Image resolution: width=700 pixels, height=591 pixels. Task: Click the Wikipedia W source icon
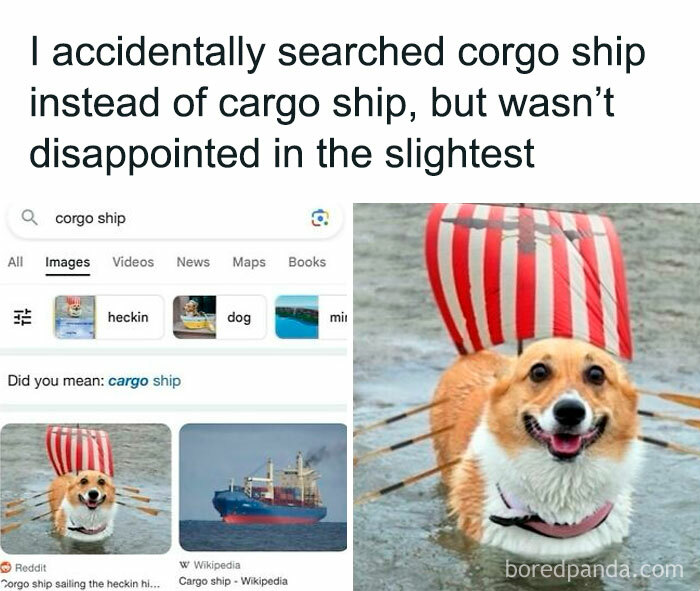click(184, 565)
